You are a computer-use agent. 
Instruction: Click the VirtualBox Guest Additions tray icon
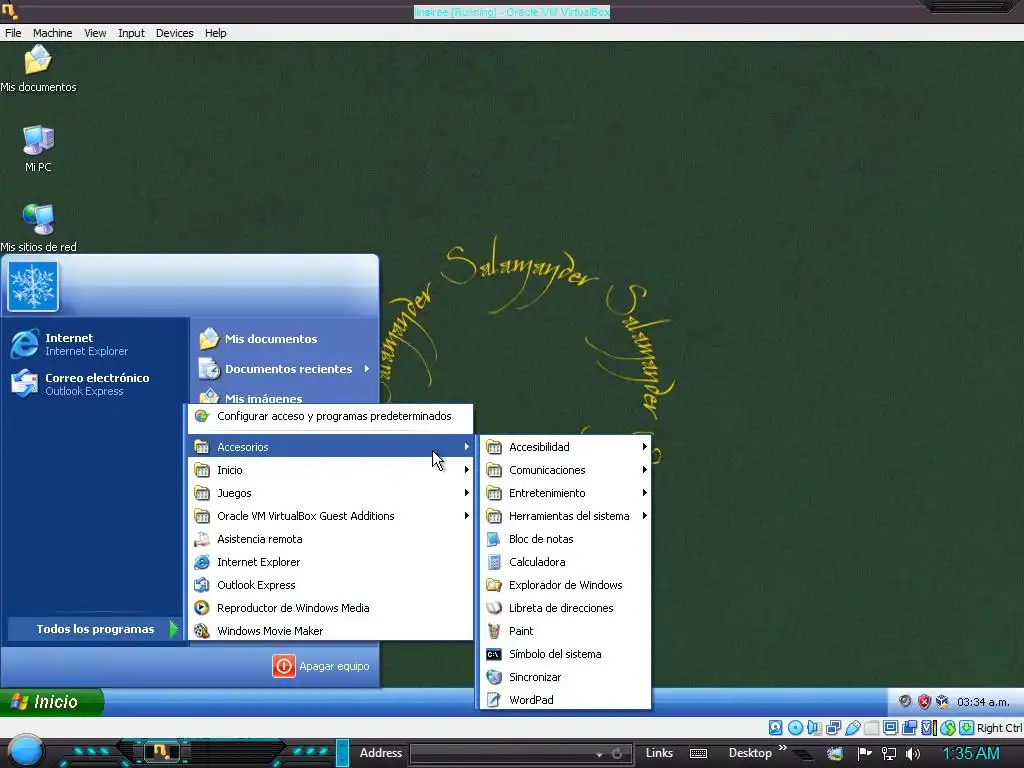coord(942,701)
